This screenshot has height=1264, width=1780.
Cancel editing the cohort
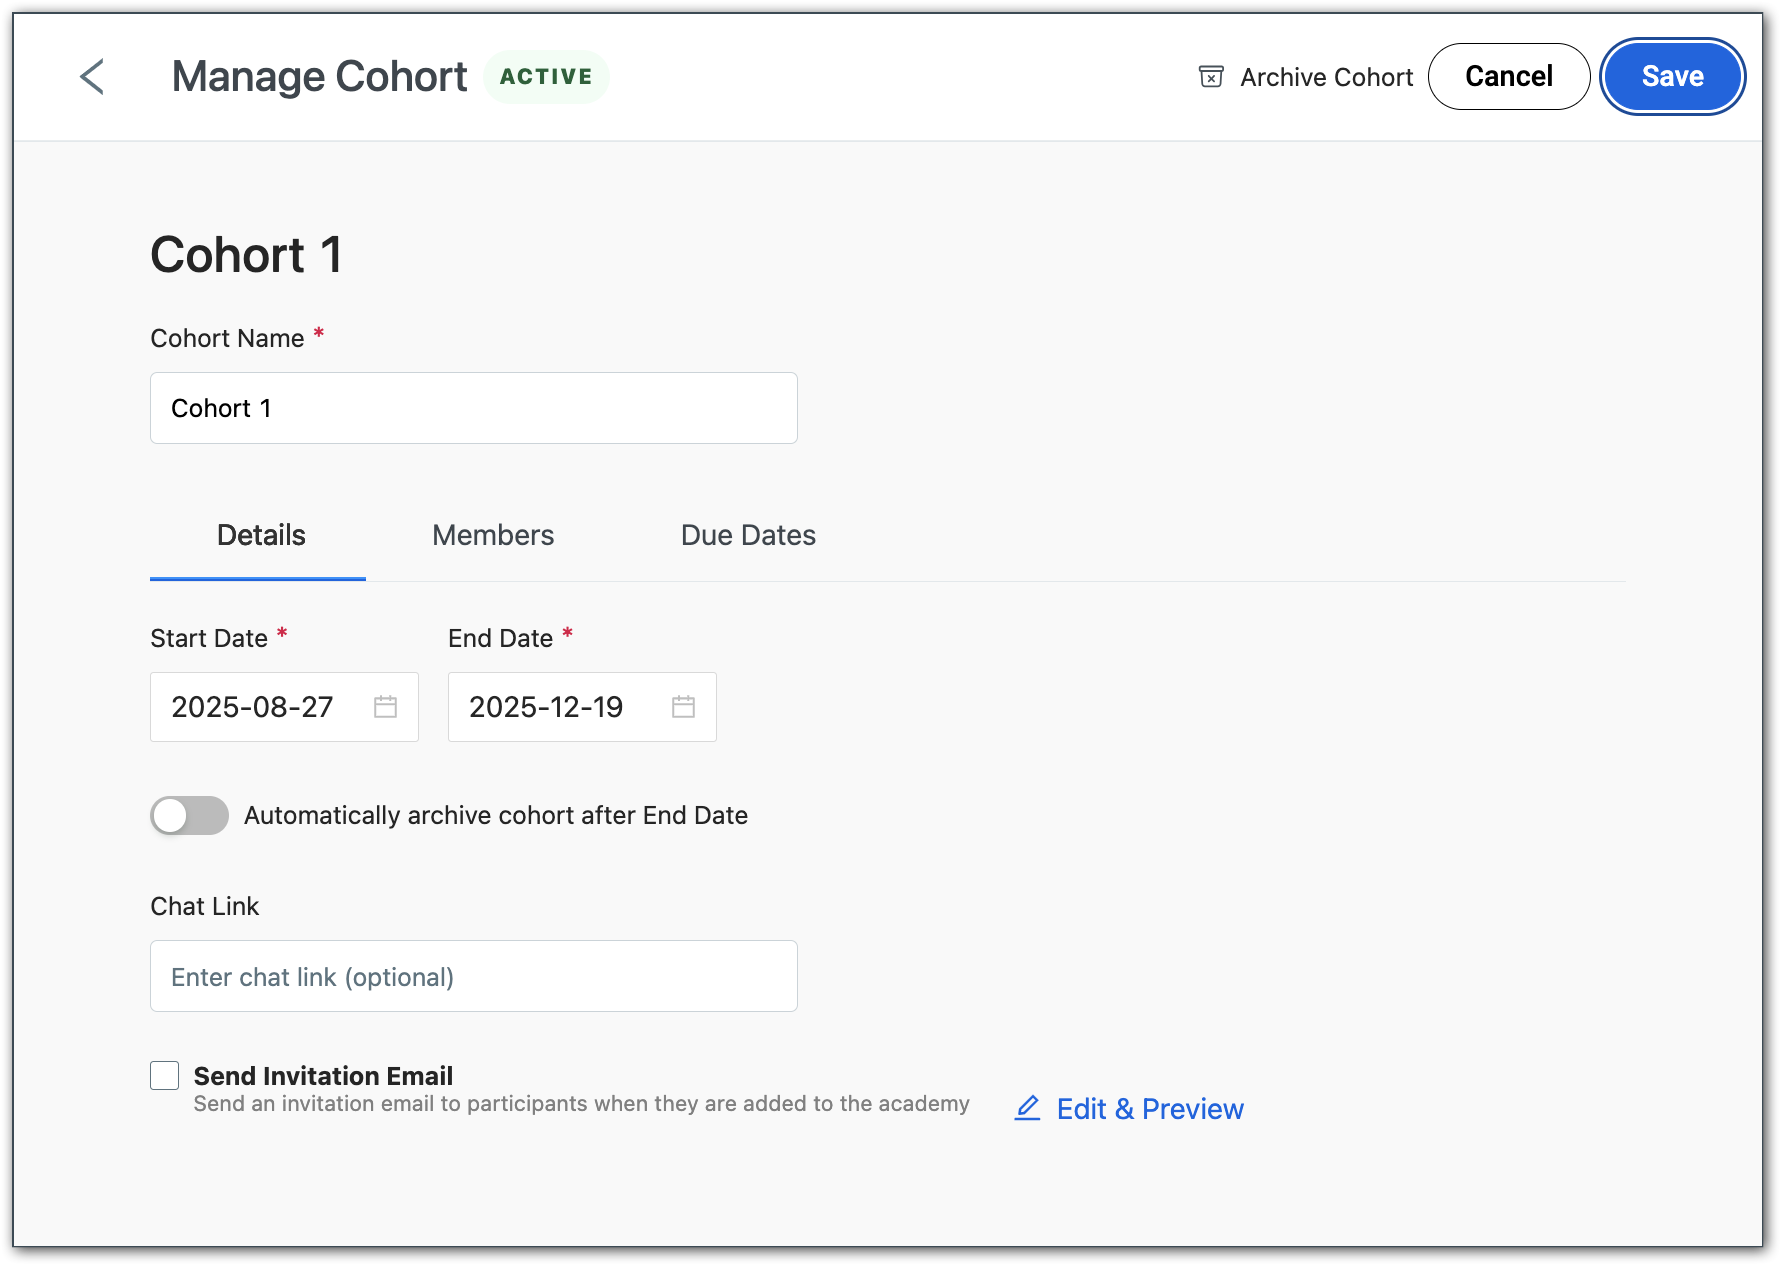click(1508, 76)
